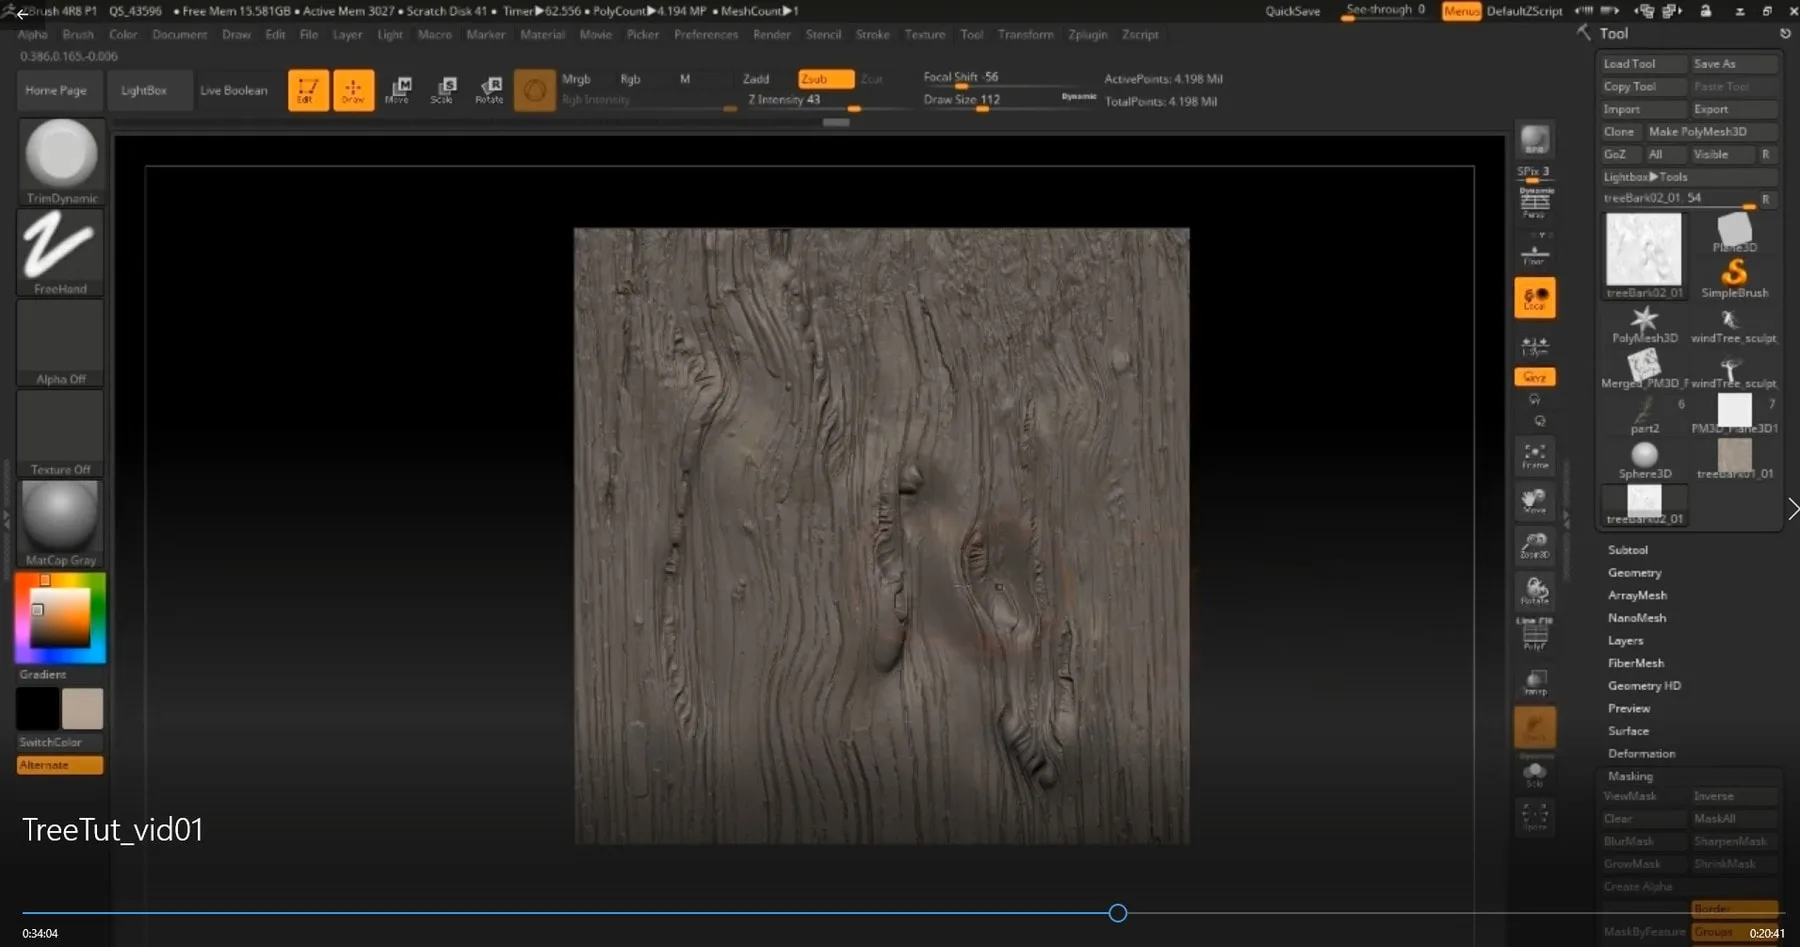Activate the Rotate tool in the top toolbar
This screenshot has width=1800, height=947.
(490, 90)
